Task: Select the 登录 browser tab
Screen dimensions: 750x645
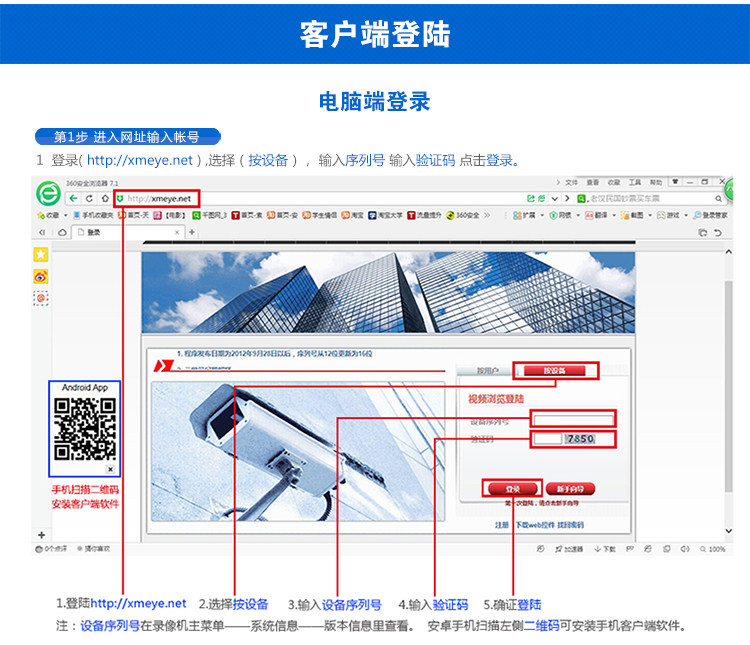Action: point(128,232)
